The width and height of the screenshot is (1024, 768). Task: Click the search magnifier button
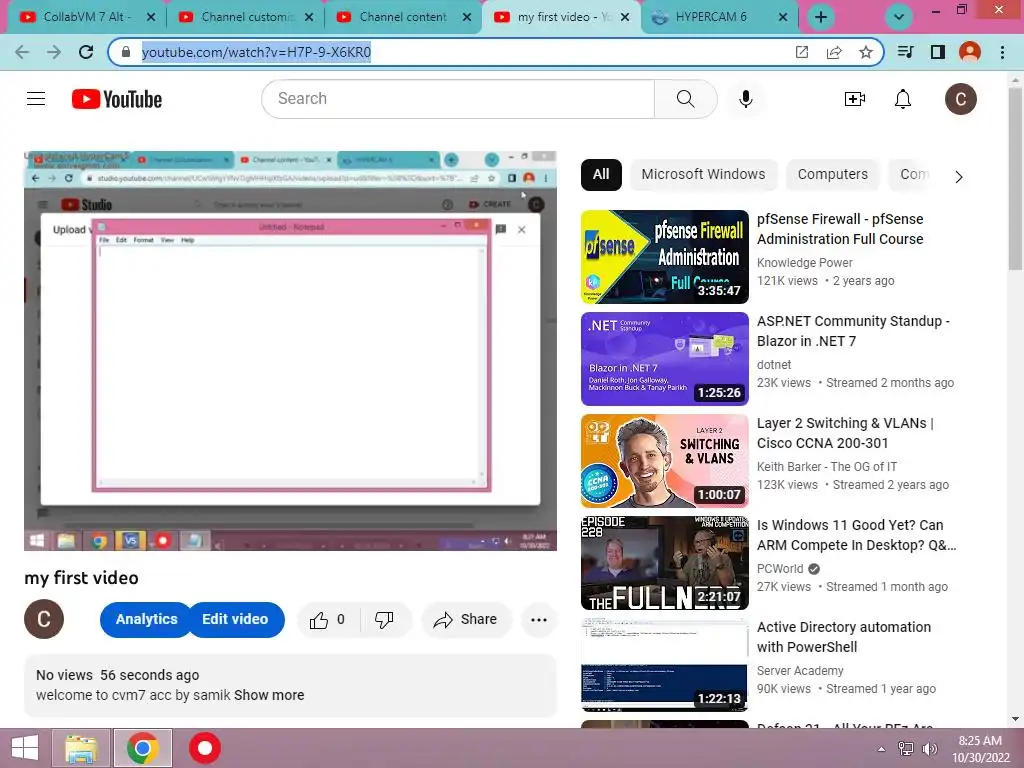[x=686, y=99]
